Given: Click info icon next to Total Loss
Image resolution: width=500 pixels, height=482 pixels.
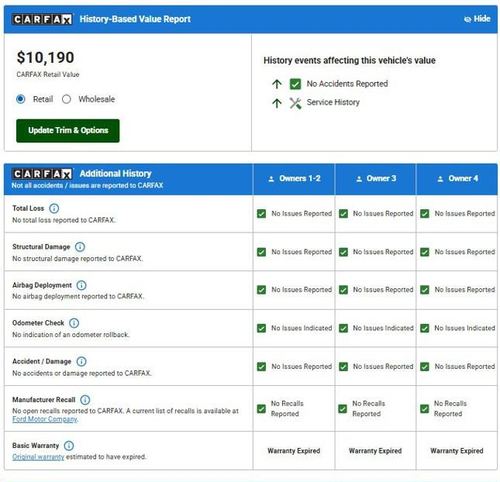Looking at the screenshot, I should (54, 208).
